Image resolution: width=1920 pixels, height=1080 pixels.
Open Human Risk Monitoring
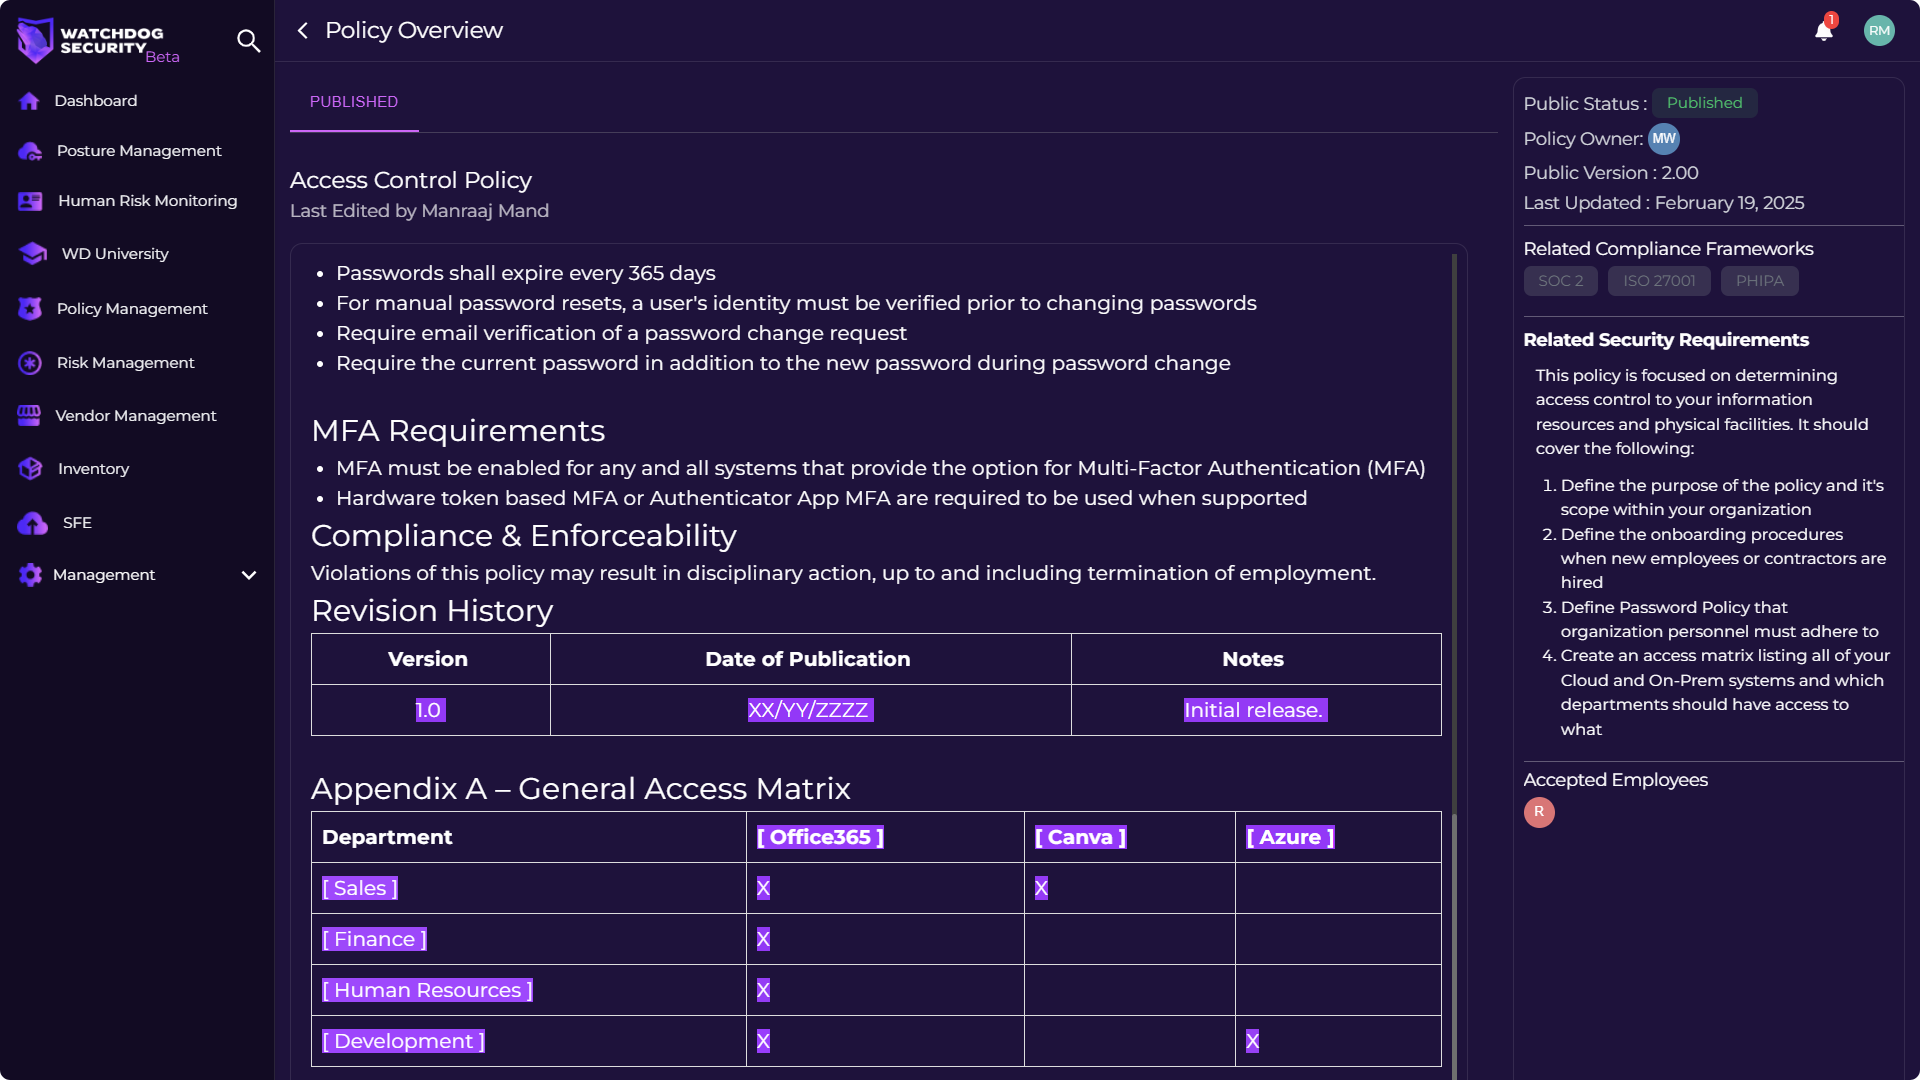pyautogui.click(x=29, y=200)
